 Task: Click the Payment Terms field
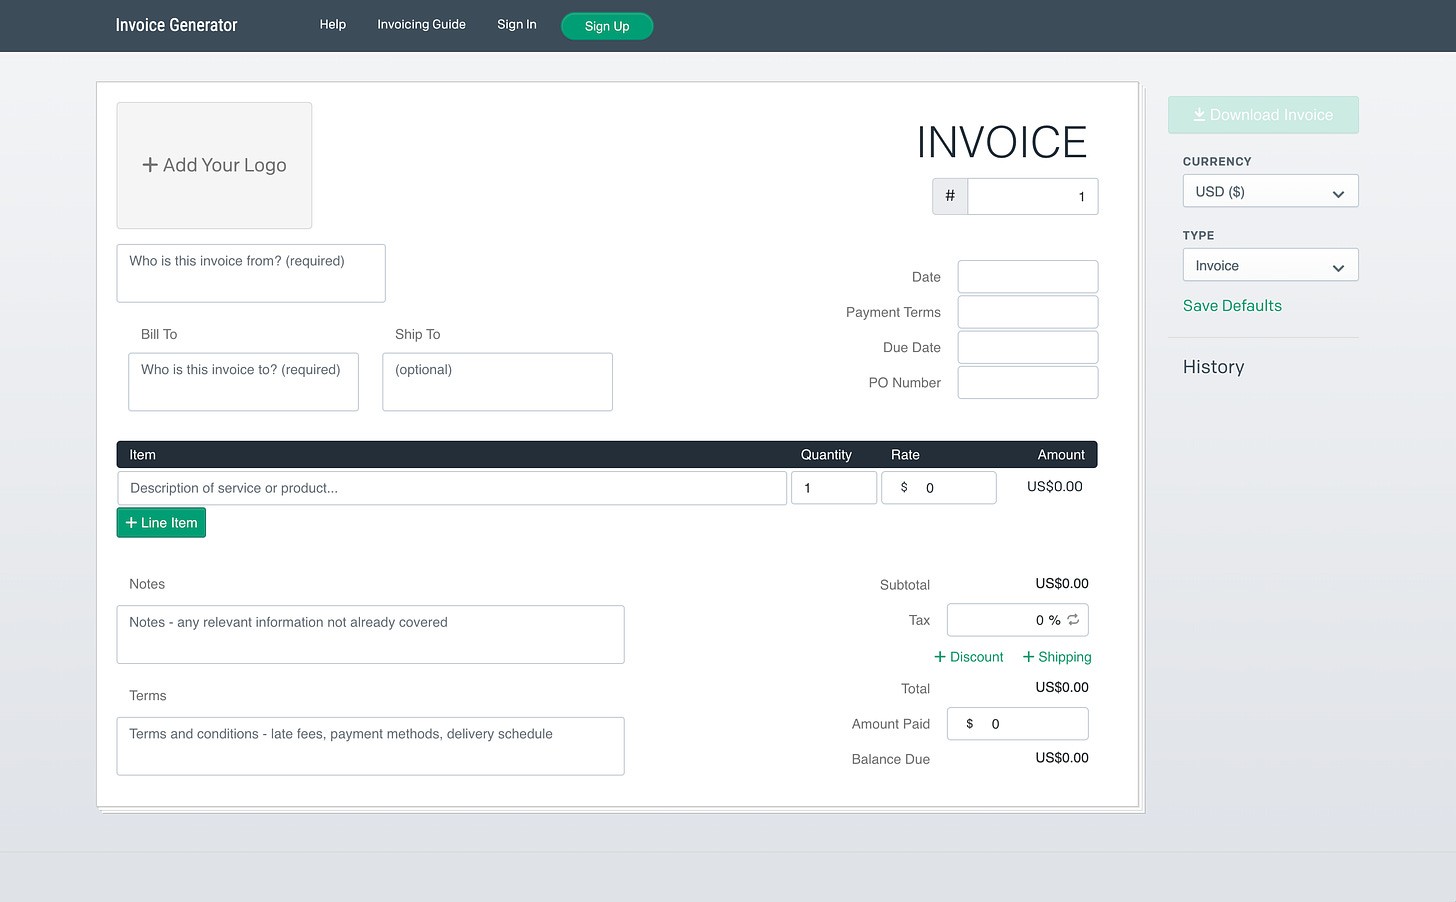1027,312
